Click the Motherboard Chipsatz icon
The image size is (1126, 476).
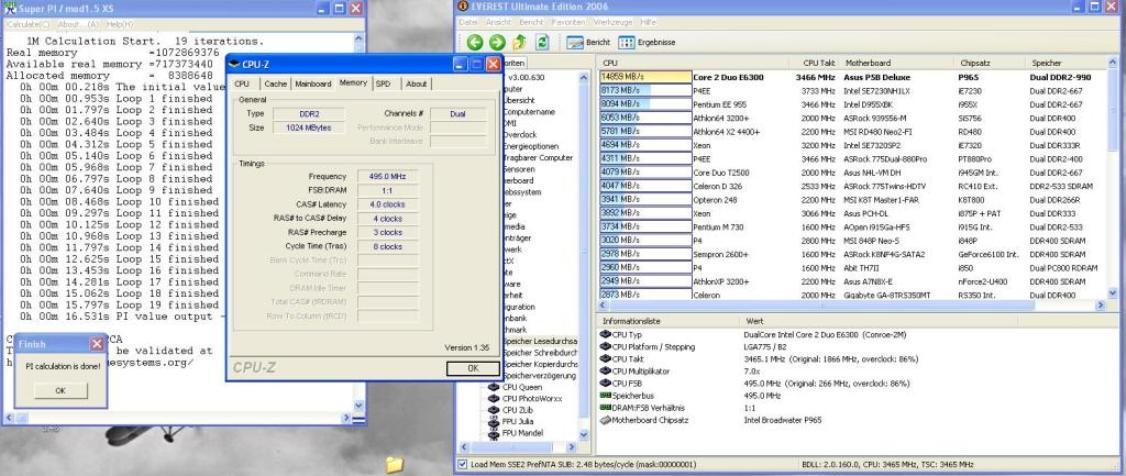(x=605, y=420)
